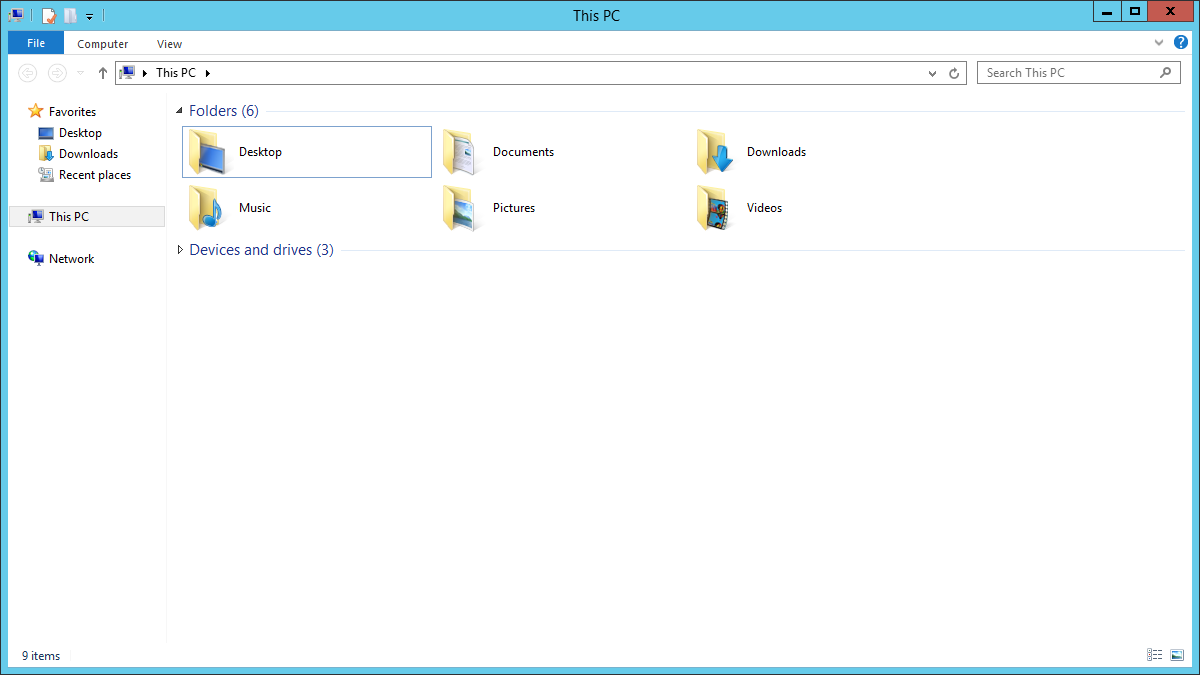Screen dimensions: 1200x675
Task: Expand the Devices and drives (3) group
Action: tap(180, 250)
